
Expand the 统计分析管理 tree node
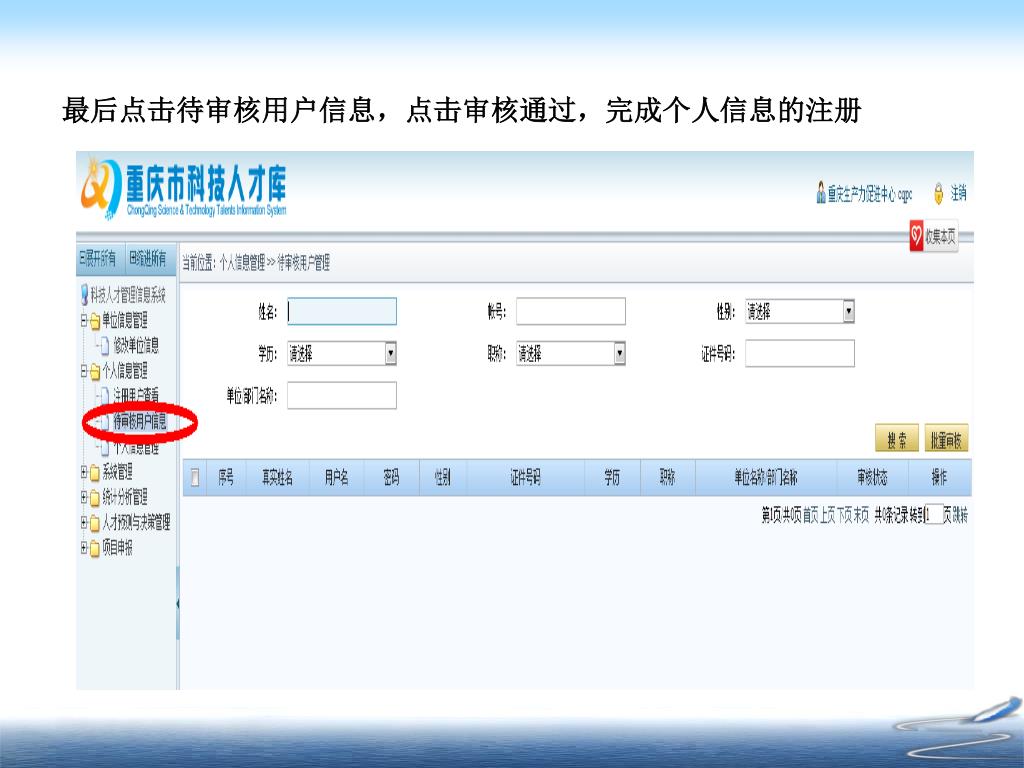coord(84,497)
